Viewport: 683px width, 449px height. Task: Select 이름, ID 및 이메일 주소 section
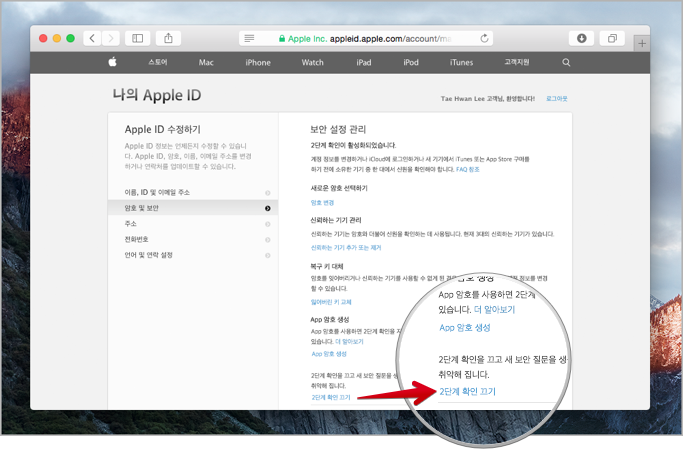tap(193, 192)
